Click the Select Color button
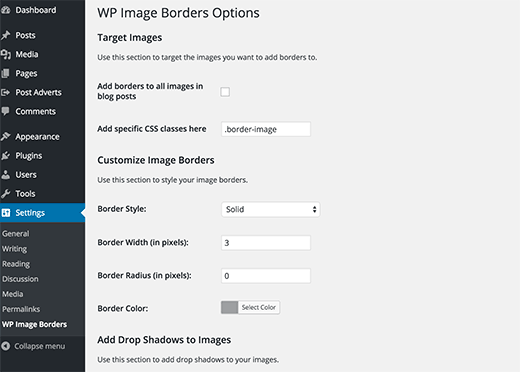The height and width of the screenshot is (372, 520). coord(259,307)
